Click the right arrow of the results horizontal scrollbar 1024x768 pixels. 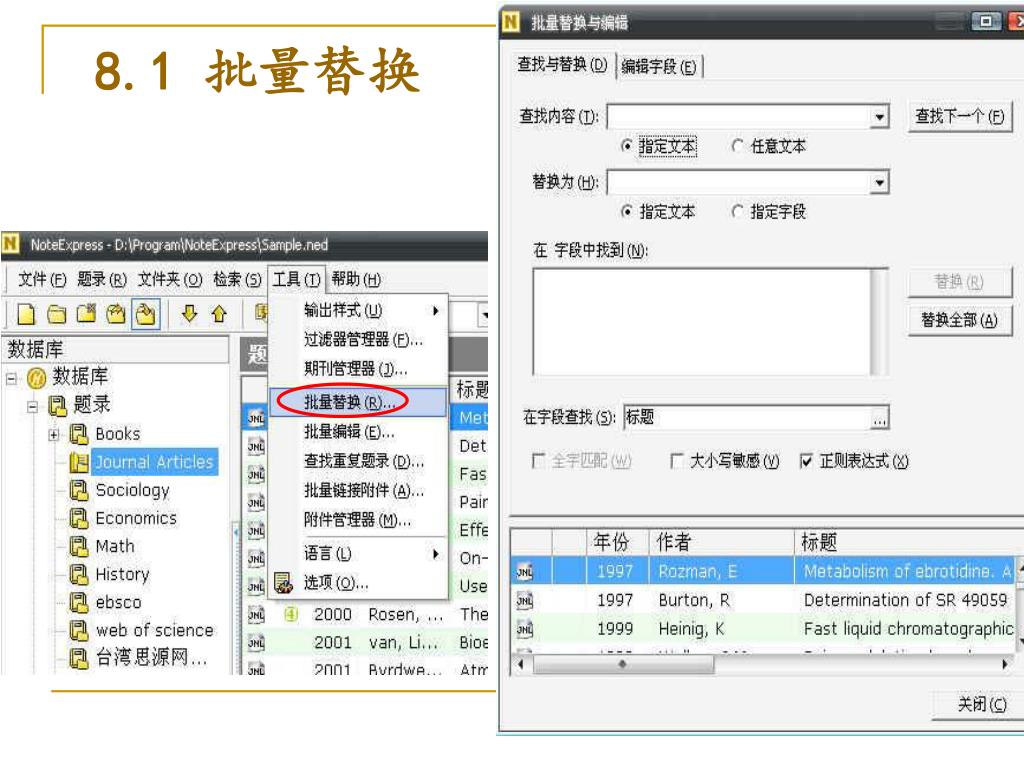pos(1005,664)
